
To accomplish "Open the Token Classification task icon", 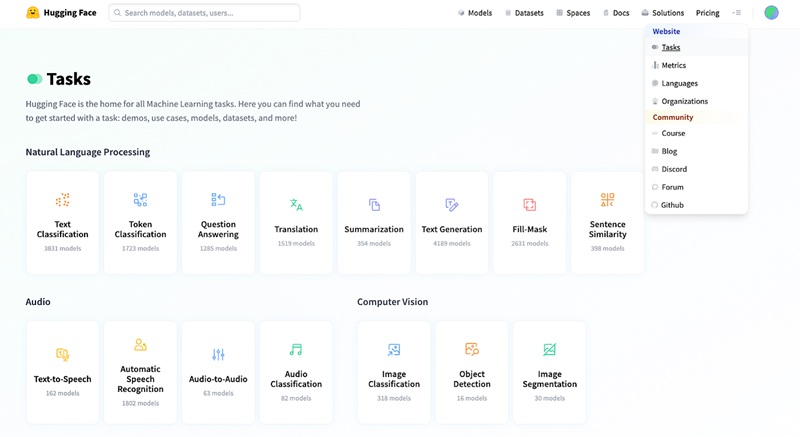I will (x=140, y=200).
